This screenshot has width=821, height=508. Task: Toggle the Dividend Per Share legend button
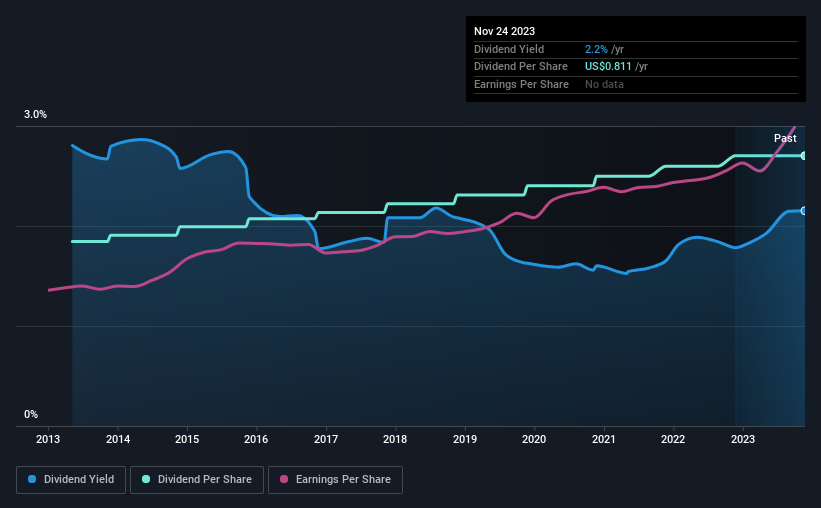pyautogui.click(x=197, y=480)
